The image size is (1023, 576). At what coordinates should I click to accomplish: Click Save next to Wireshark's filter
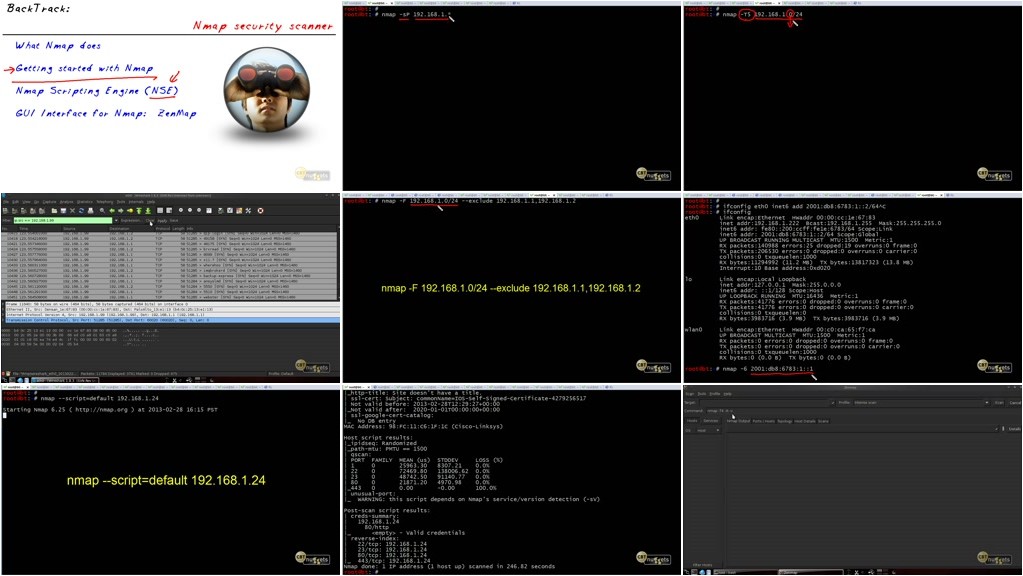pos(174,220)
